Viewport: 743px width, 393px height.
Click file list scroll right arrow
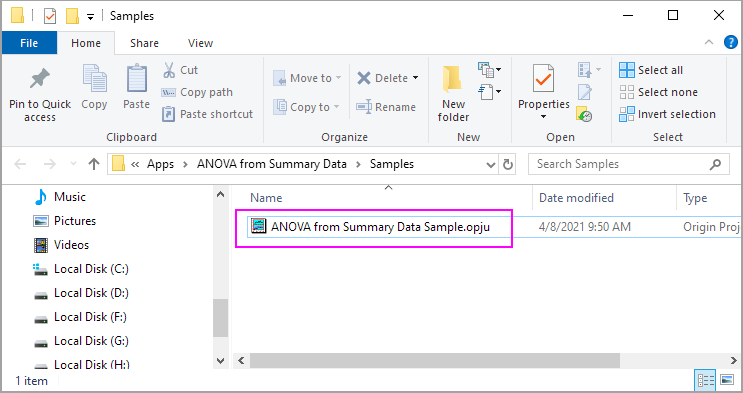click(x=734, y=360)
